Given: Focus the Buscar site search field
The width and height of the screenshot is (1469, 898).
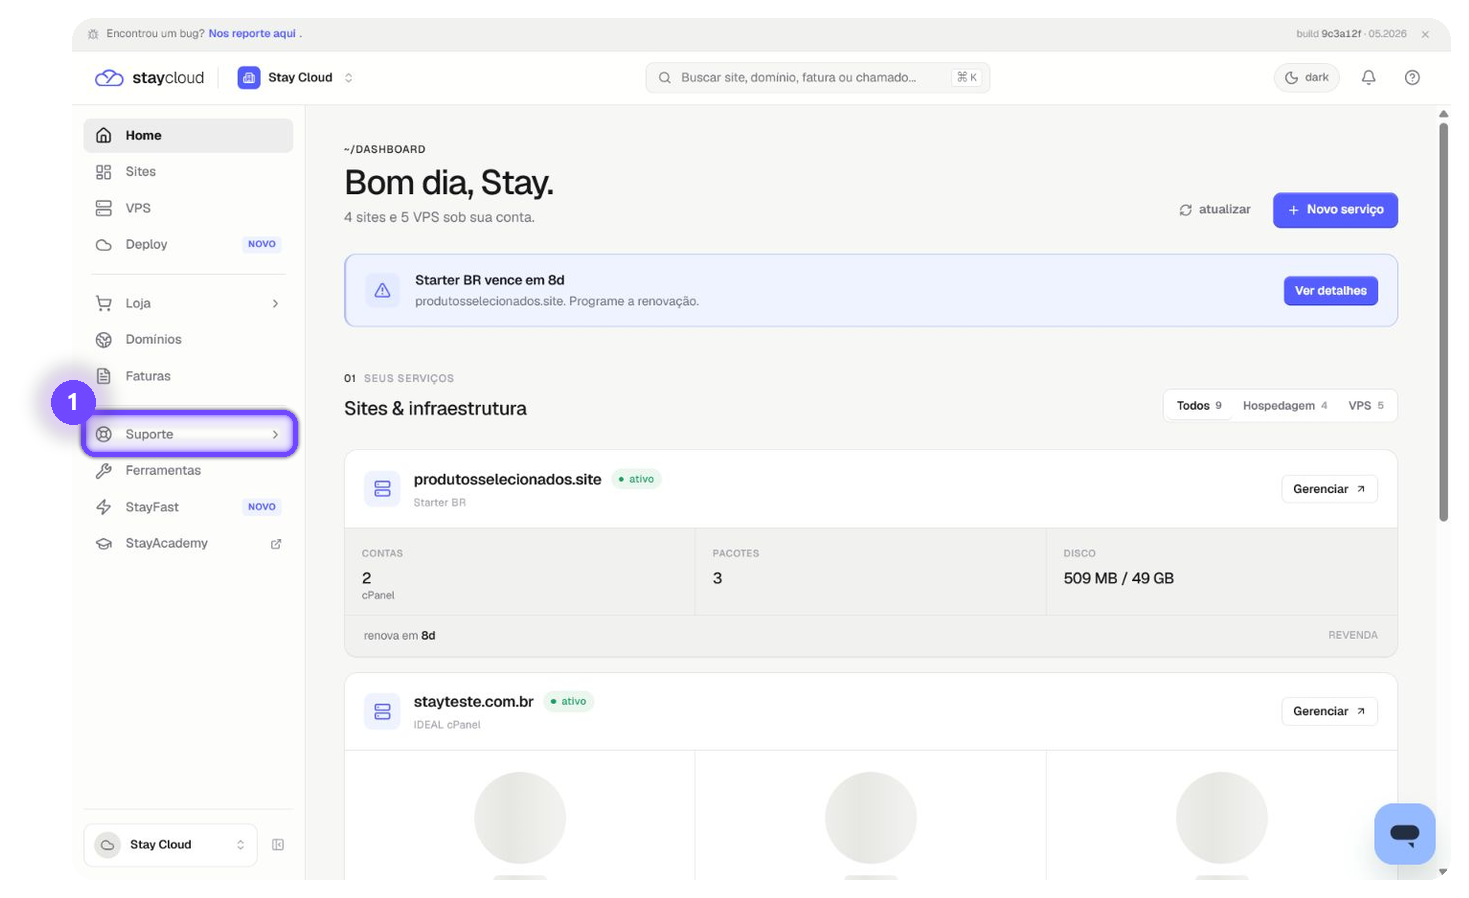Looking at the screenshot, I should click(x=818, y=77).
